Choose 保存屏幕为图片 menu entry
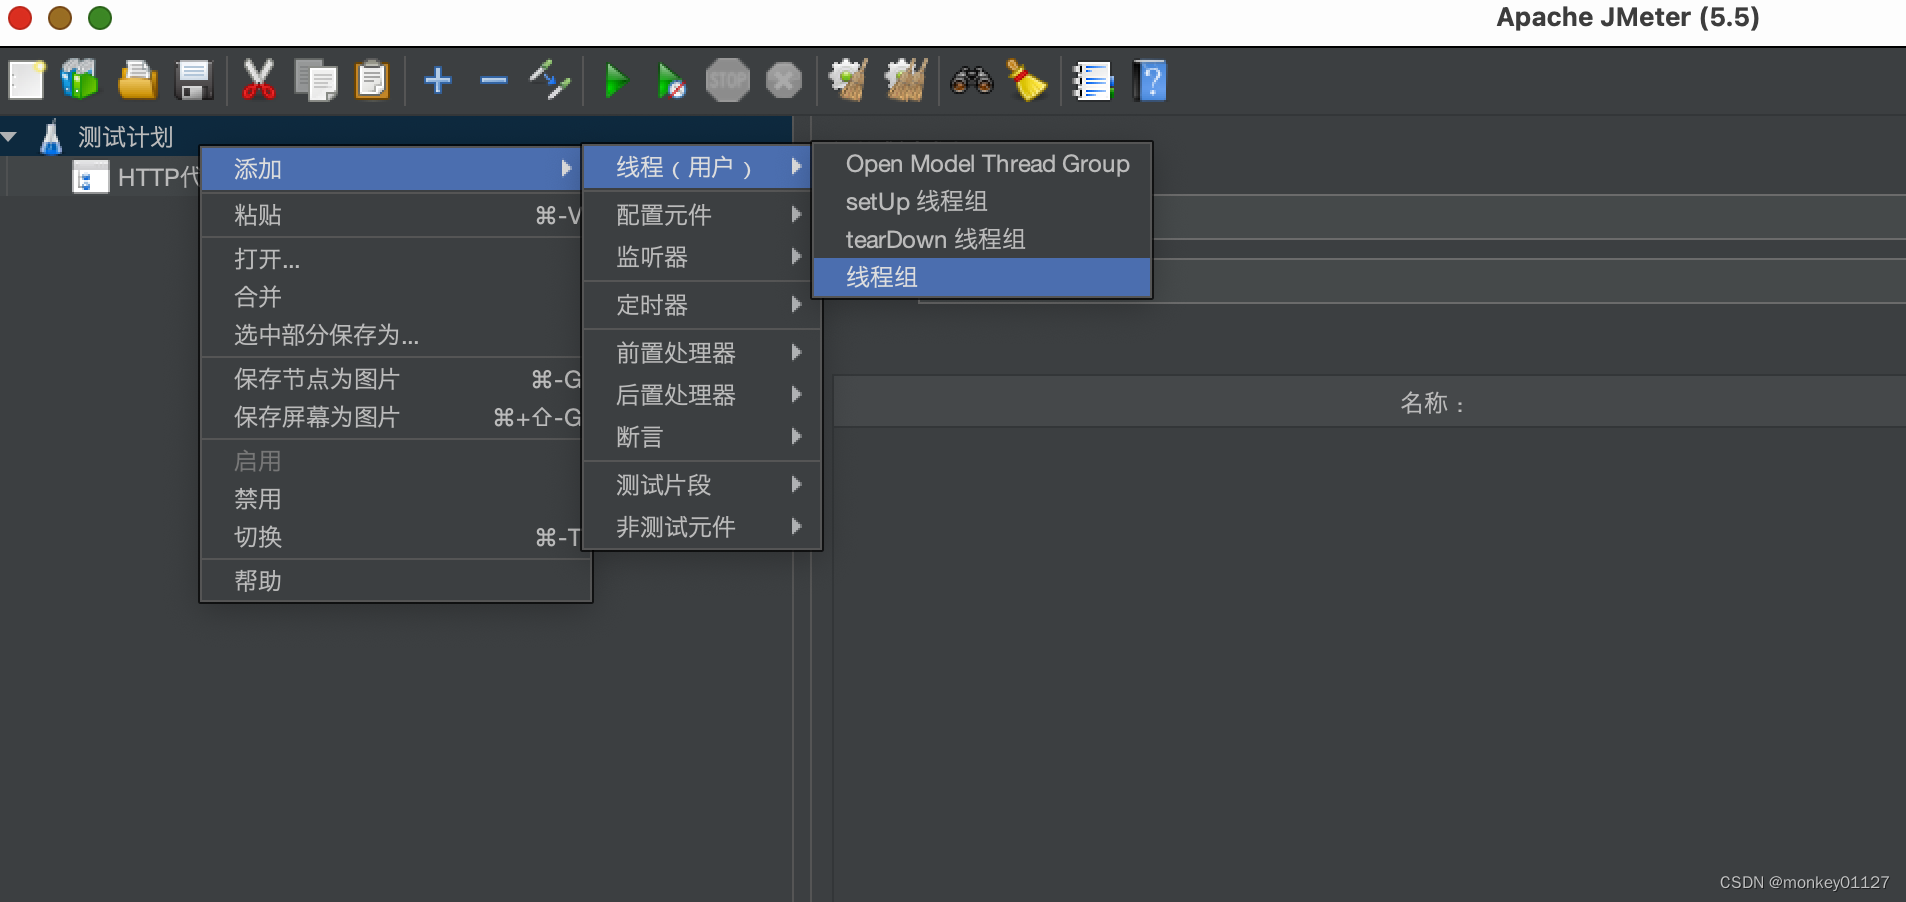1906x902 pixels. 391,417
